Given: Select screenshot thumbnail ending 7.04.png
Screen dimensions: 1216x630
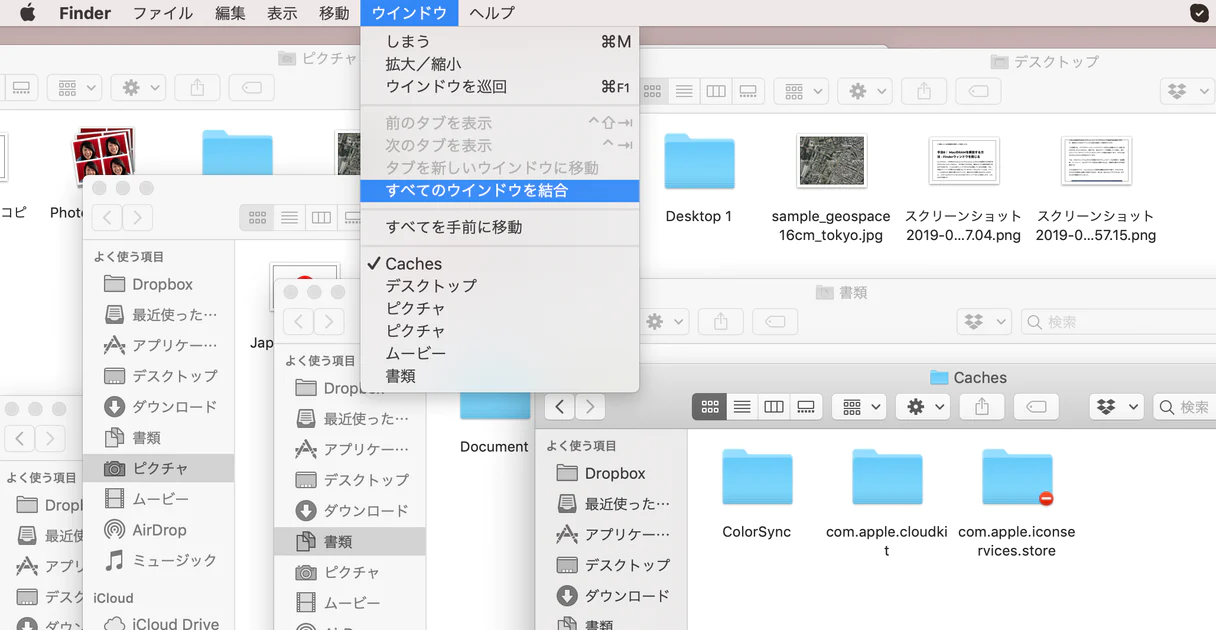Looking at the screenshot, I should (964, 160).
